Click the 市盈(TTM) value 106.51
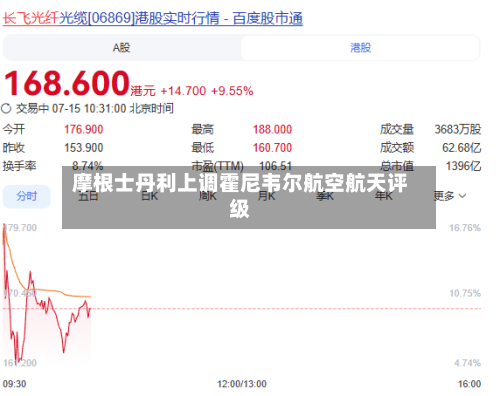500x396 pixels. pyautogui.click(x=276, y=166)
